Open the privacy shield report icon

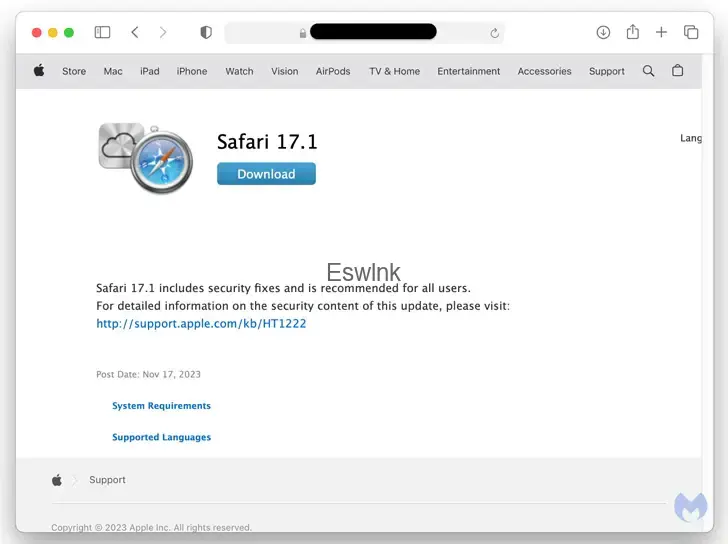[x=206, y=32]
